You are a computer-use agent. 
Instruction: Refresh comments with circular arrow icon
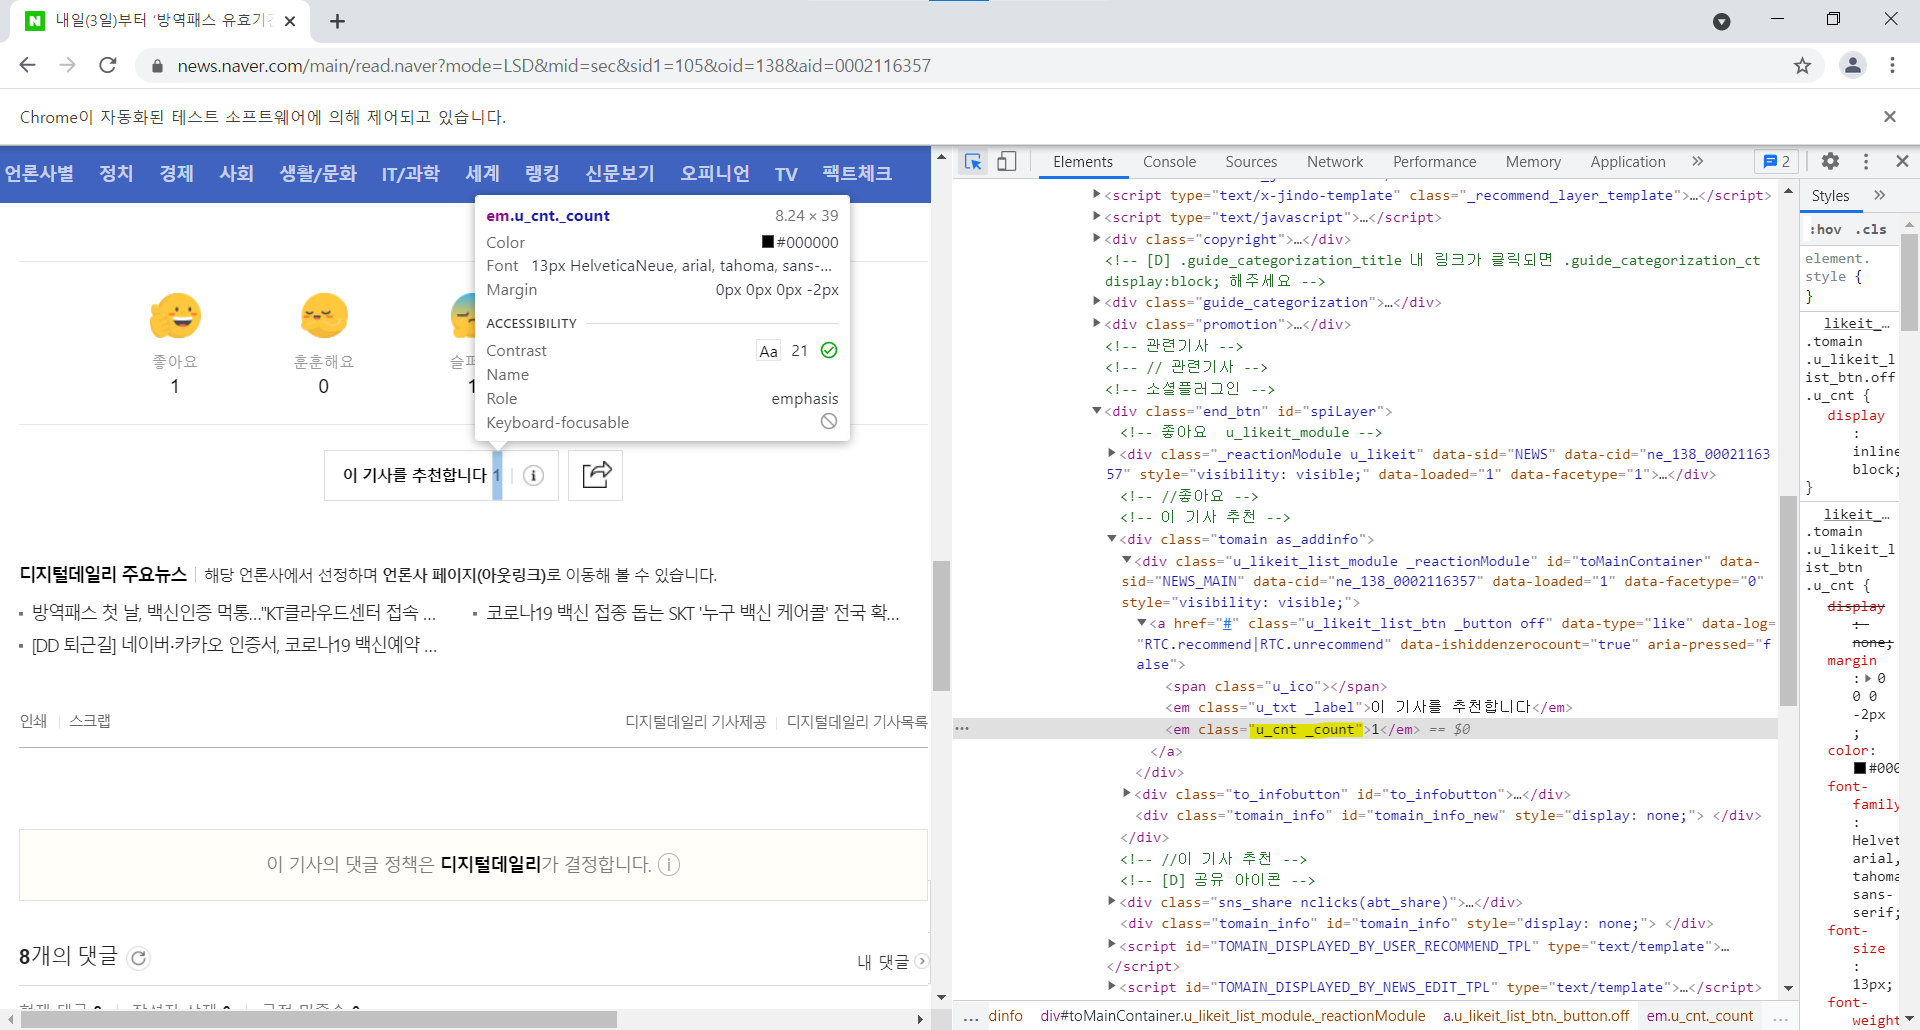(139, 958)
